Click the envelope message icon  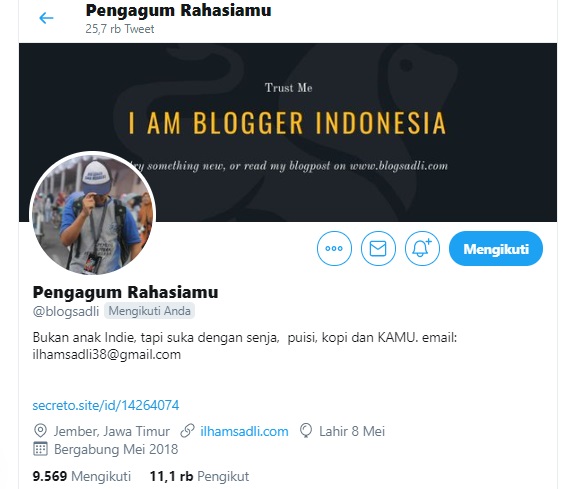click(x=378, y=248)
